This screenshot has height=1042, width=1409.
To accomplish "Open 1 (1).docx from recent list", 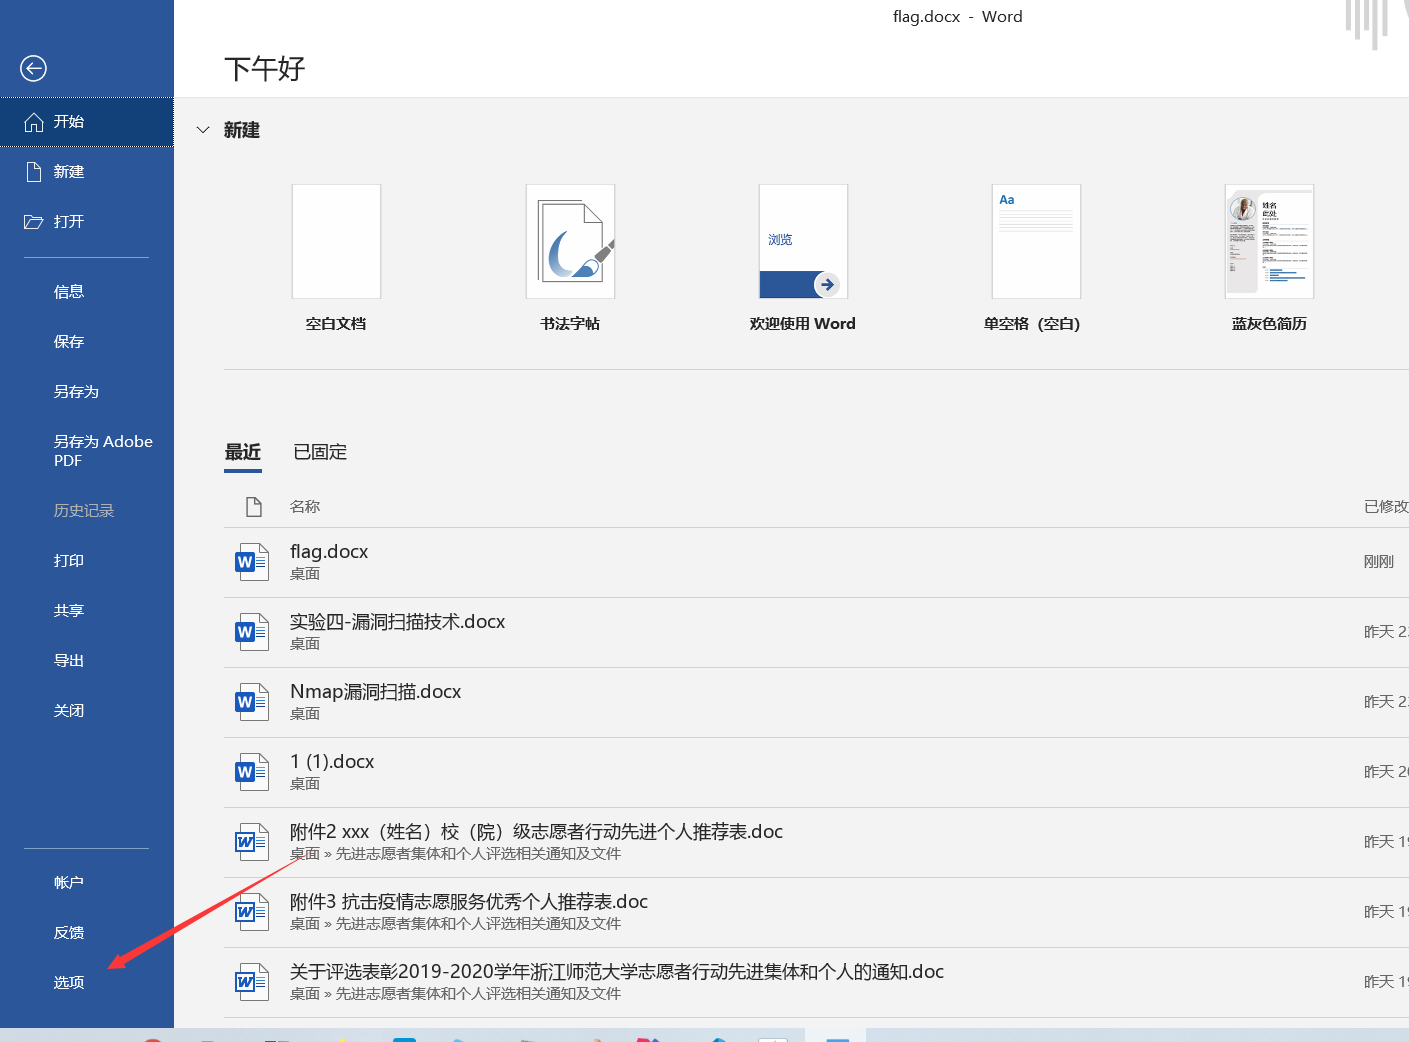I will (x=332, y=762).
